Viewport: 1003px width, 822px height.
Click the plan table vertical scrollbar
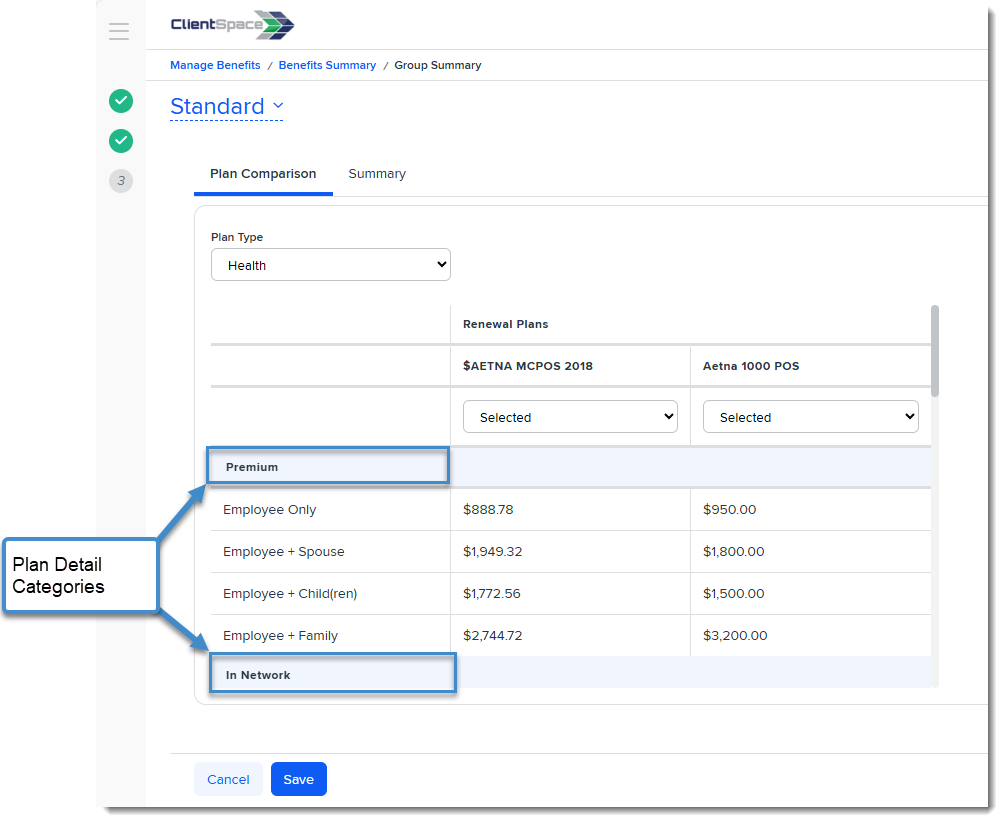(935, 350)
